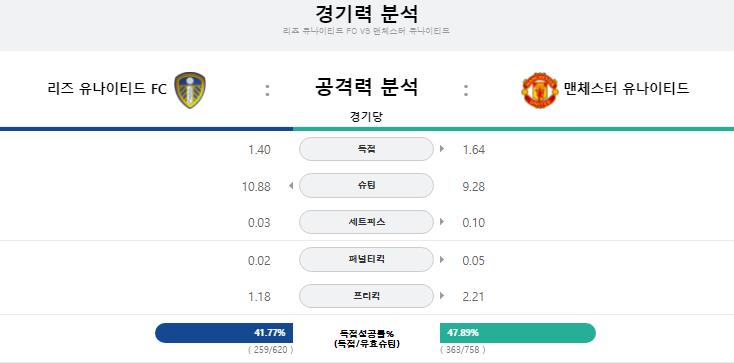Click the Leeds United FC crest logo
Image resolution: width=734 pixels, height=363 pixels.
(190, 90)
